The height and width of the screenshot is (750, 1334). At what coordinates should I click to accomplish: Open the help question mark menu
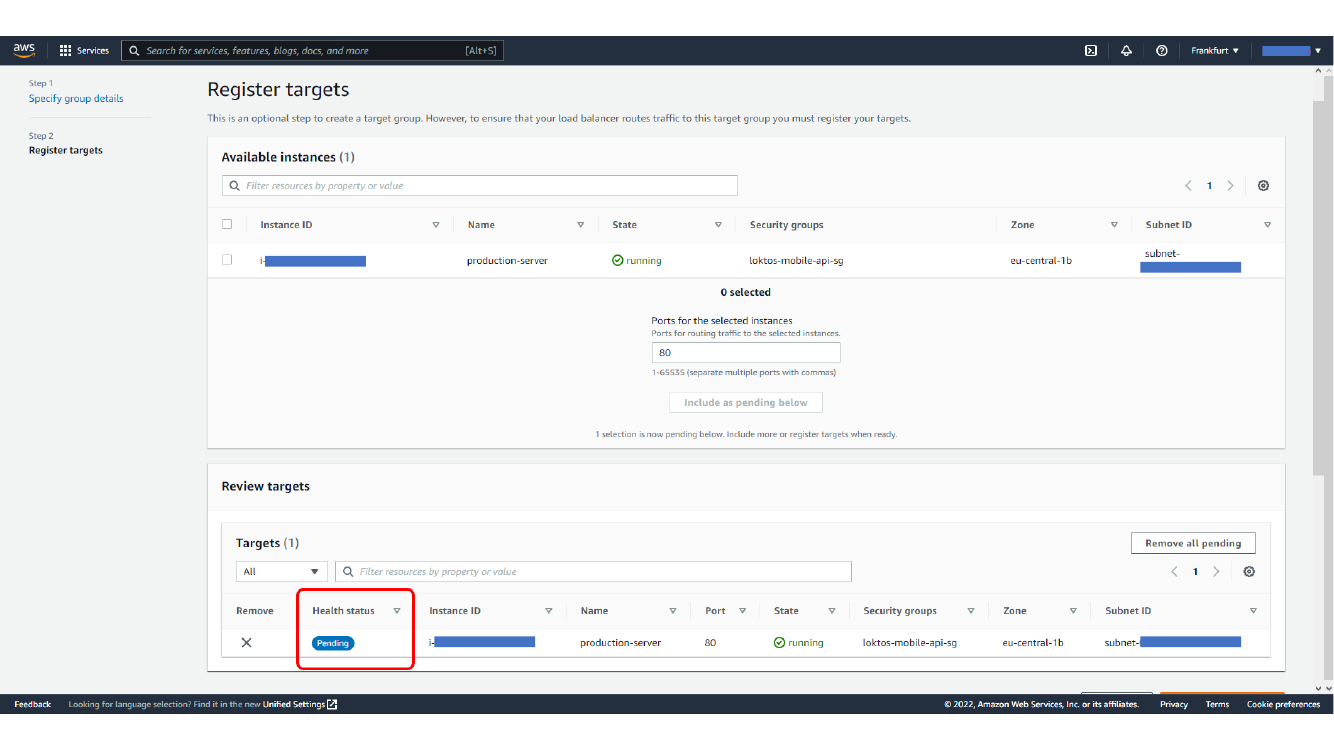(1161, 50)
